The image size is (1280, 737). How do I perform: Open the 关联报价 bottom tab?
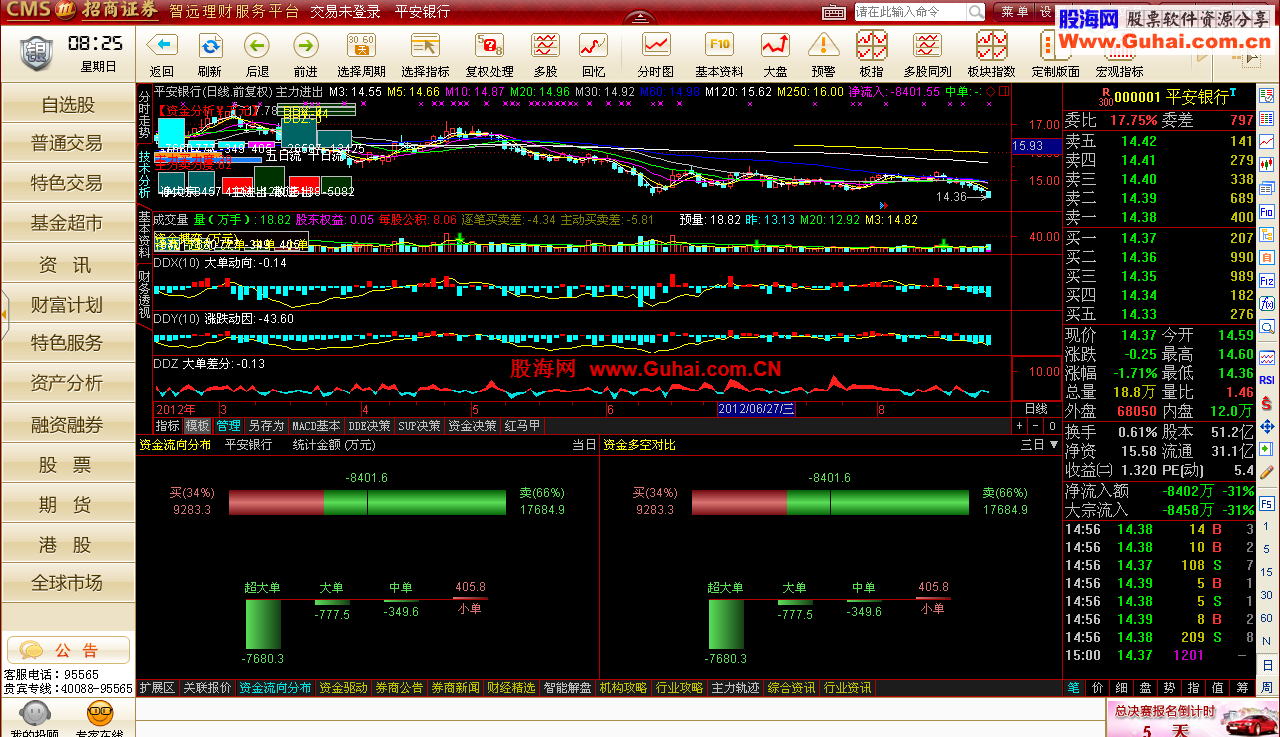207,688
